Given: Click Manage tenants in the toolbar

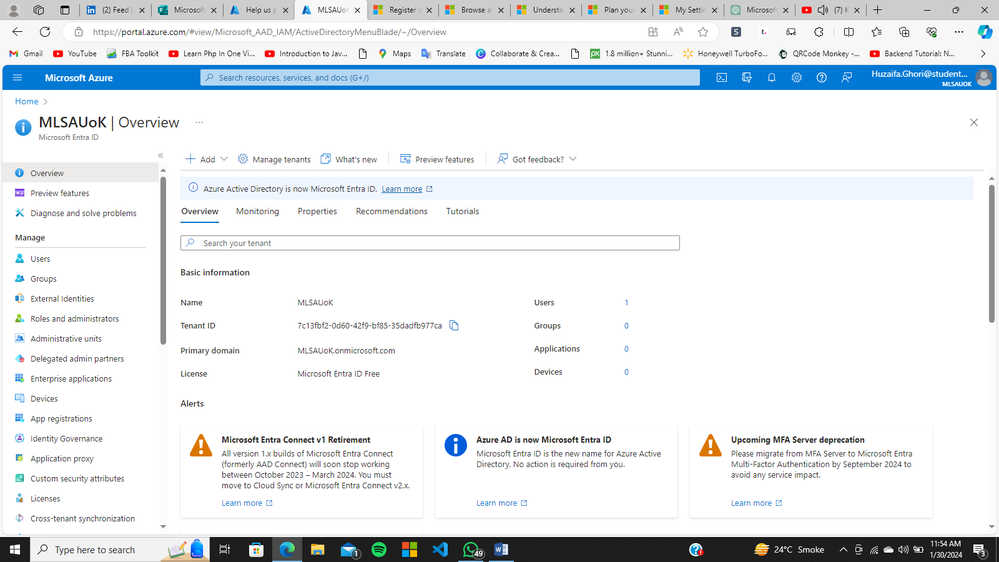Looking at the screenshot, I should (x=274, y=159).
